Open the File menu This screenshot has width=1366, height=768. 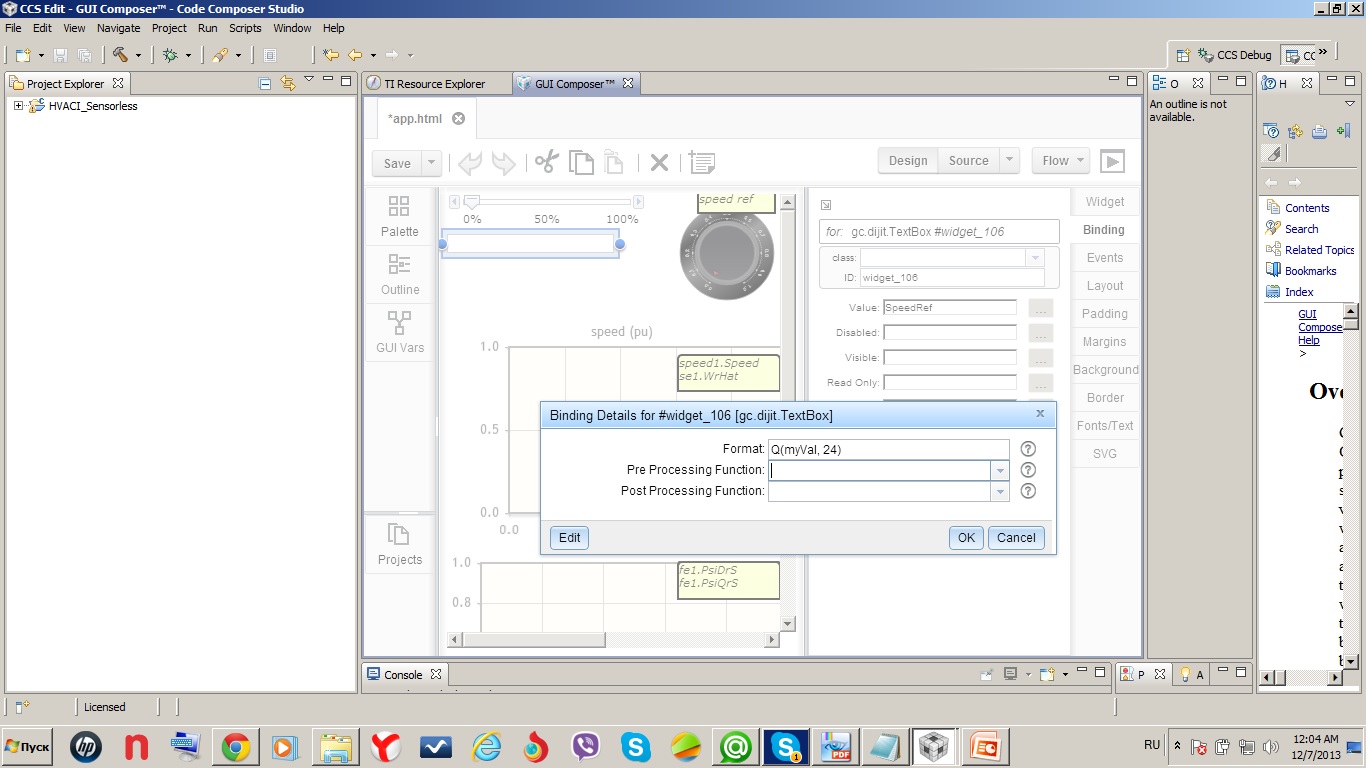coord(14,28)
